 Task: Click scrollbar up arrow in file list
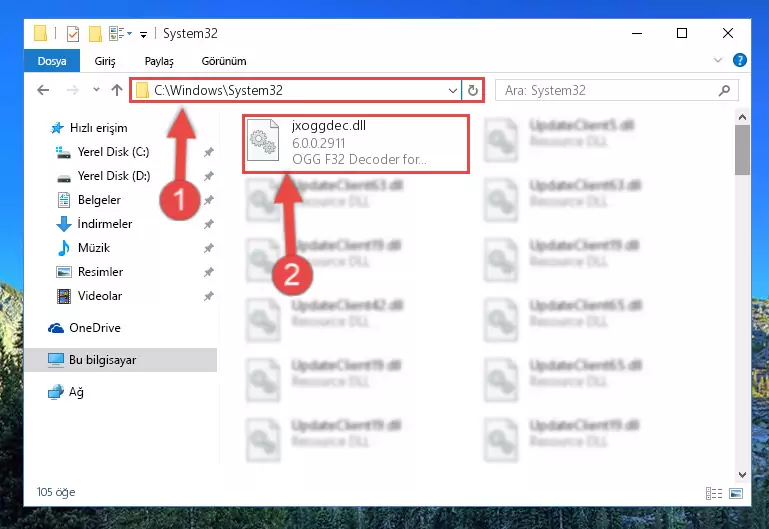742,117
